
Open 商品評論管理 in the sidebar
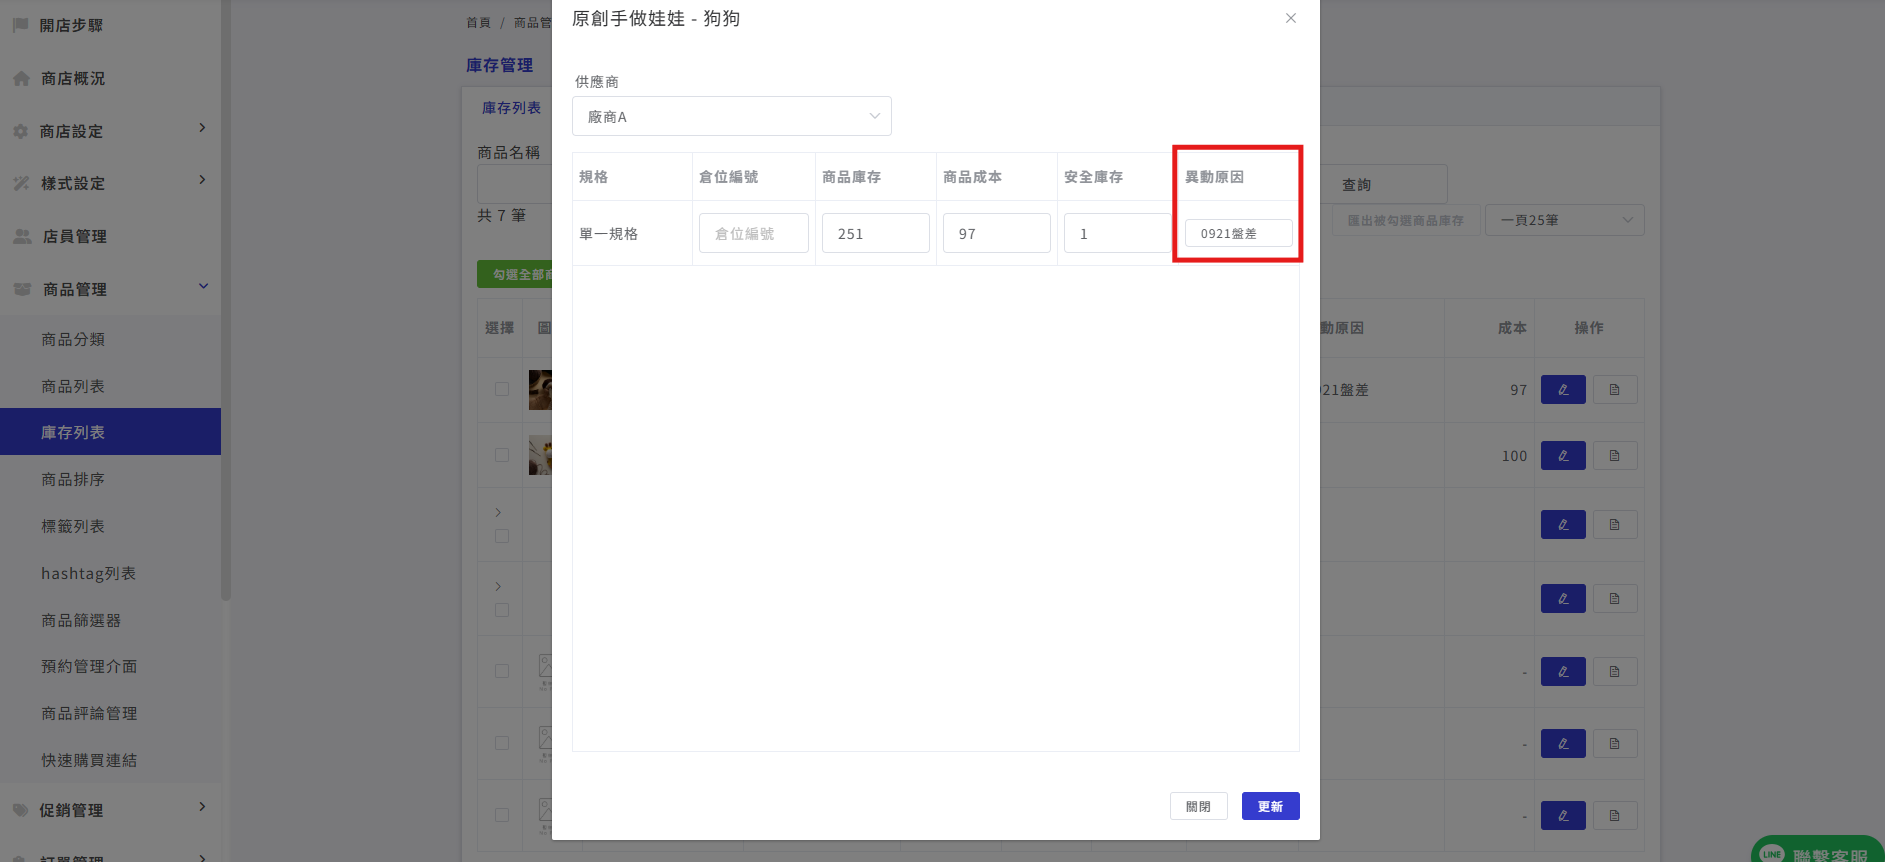(x=89, y=713)
